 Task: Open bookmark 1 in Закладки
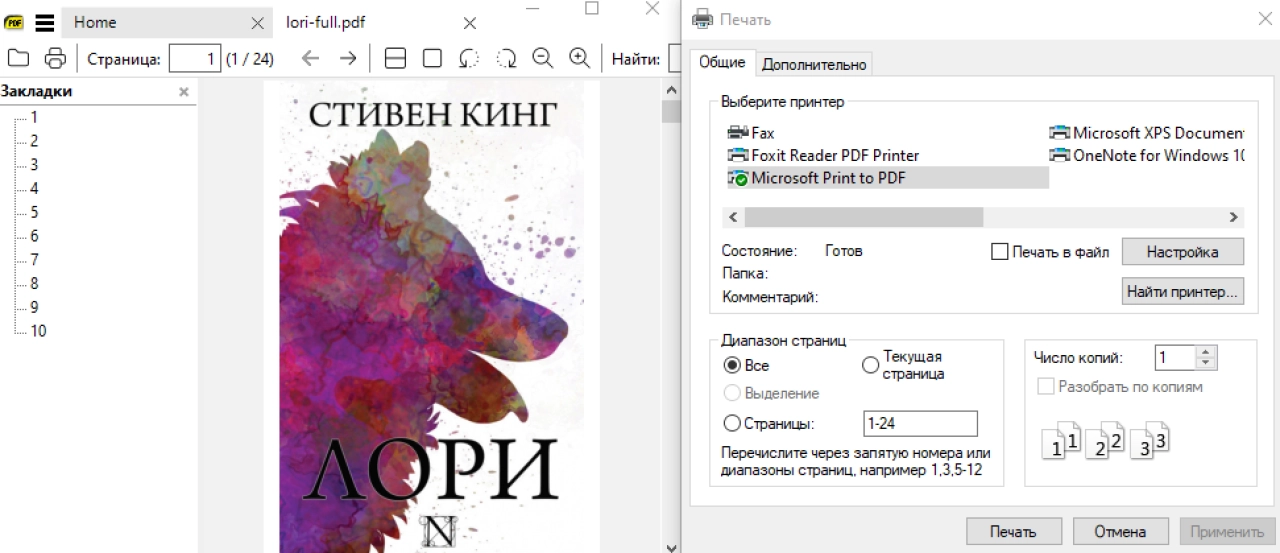34,117
